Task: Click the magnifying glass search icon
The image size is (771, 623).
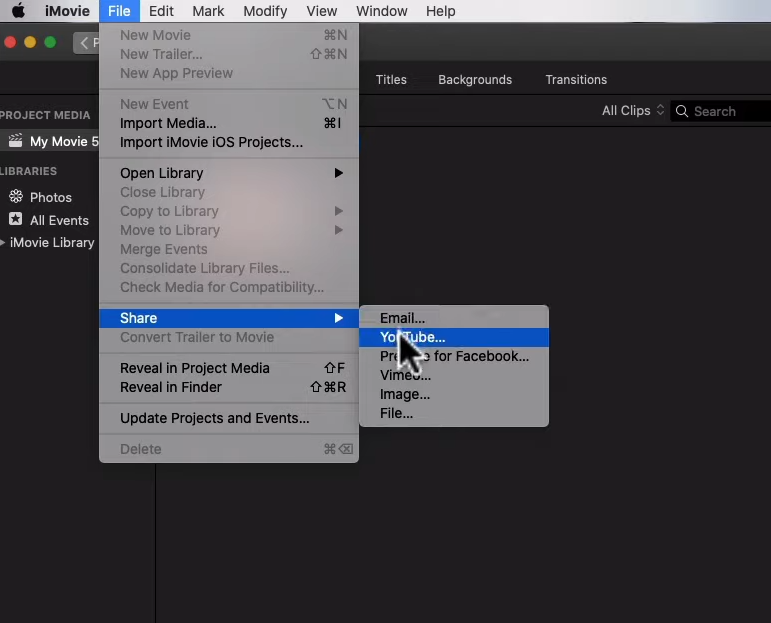Action: 682,111
